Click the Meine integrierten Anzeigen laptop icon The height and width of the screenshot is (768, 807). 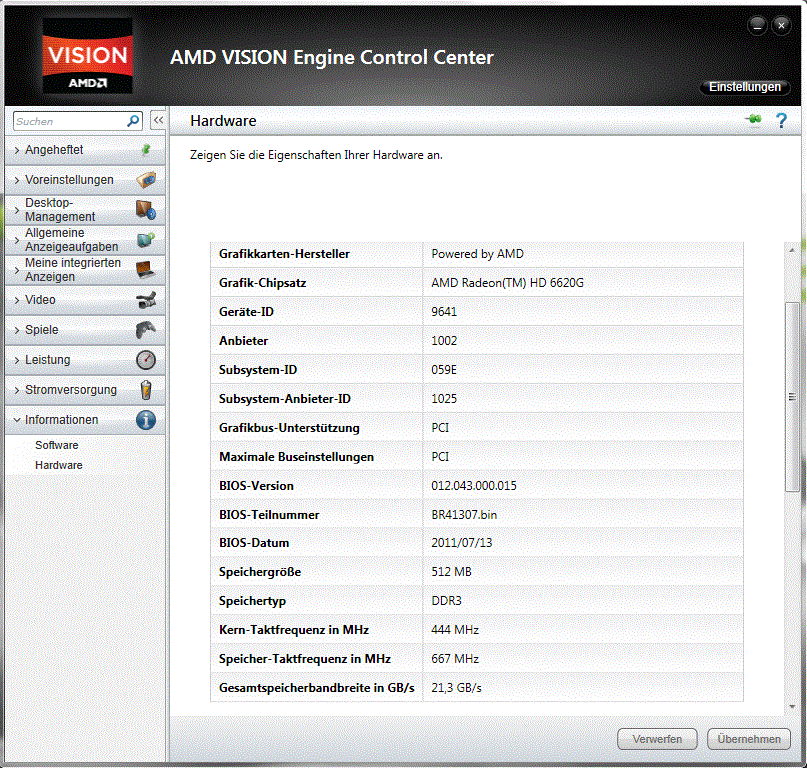point(146,269)
